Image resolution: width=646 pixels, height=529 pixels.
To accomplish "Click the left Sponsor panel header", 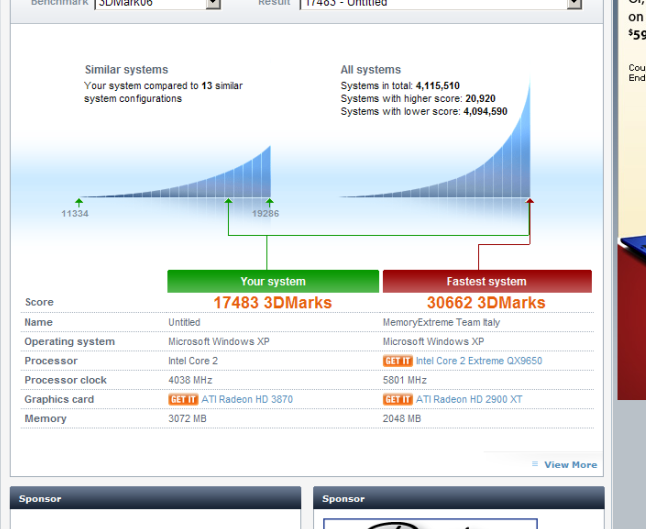I will [x=155, y=499].
